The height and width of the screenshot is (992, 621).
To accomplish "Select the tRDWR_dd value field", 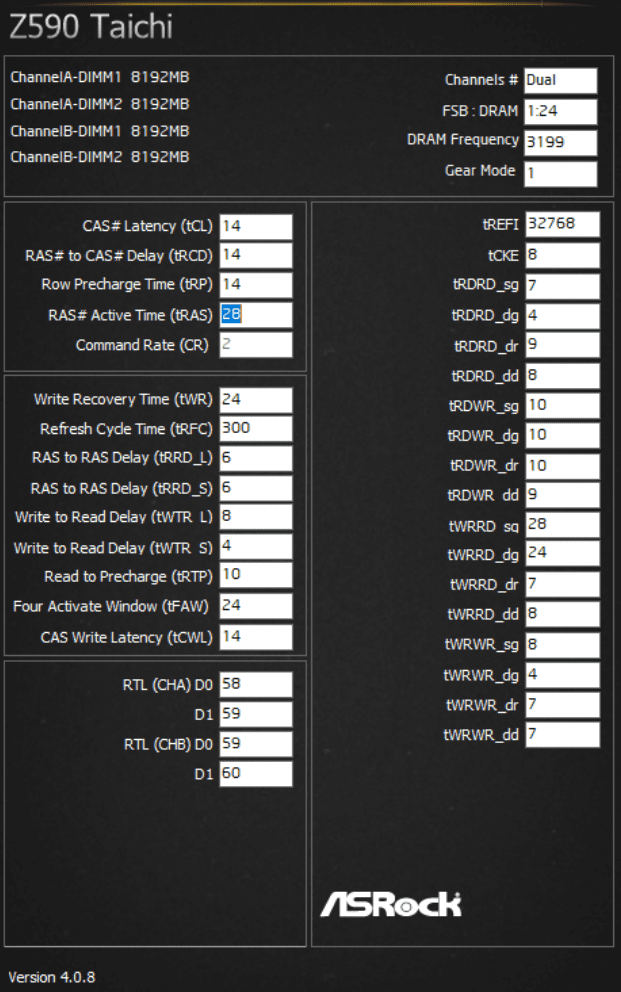I will (x=563, y=495).
